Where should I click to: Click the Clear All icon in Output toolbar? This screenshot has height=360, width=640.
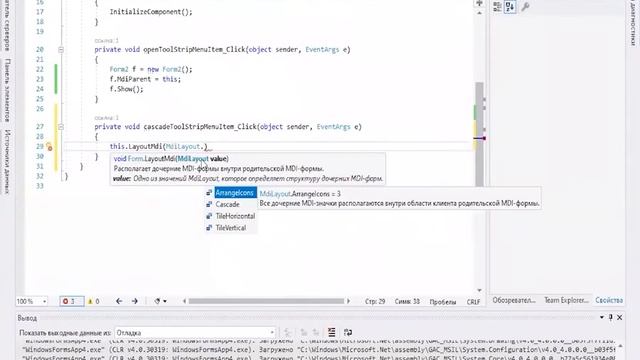(x=331, y=333)
